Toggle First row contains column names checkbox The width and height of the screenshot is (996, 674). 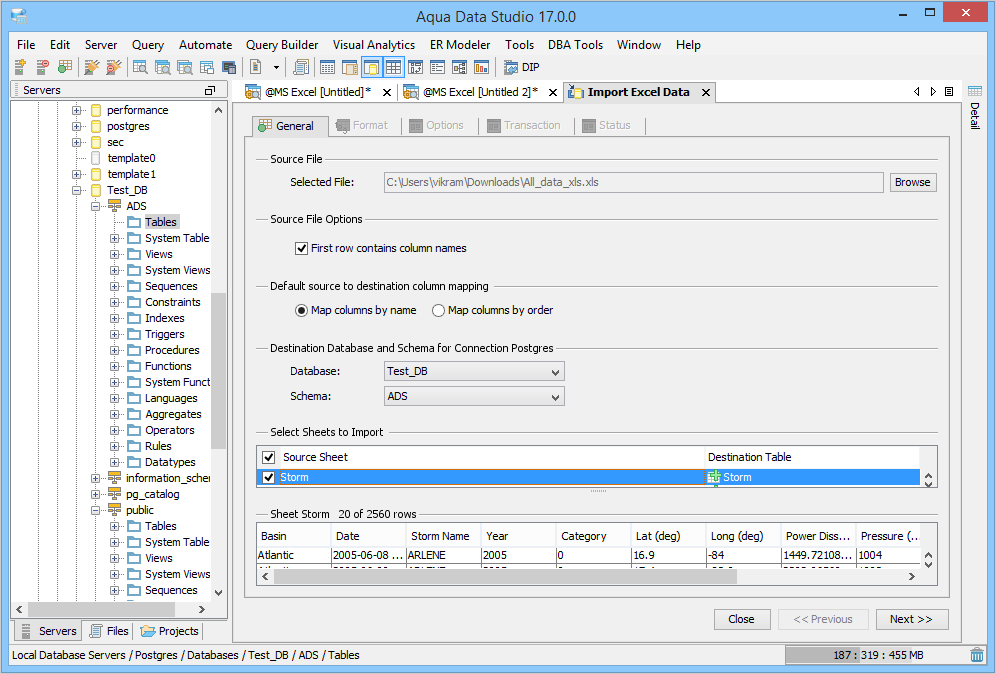pos(302,248)
